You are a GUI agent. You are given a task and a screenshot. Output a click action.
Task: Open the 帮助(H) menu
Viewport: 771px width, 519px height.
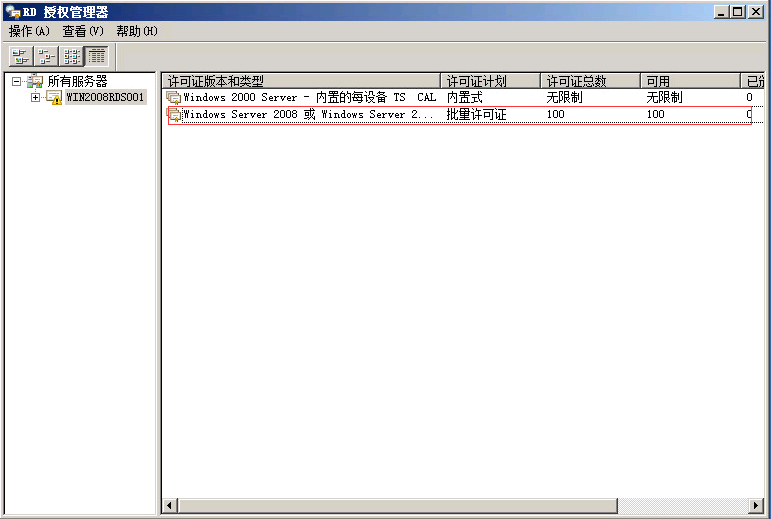137,31
